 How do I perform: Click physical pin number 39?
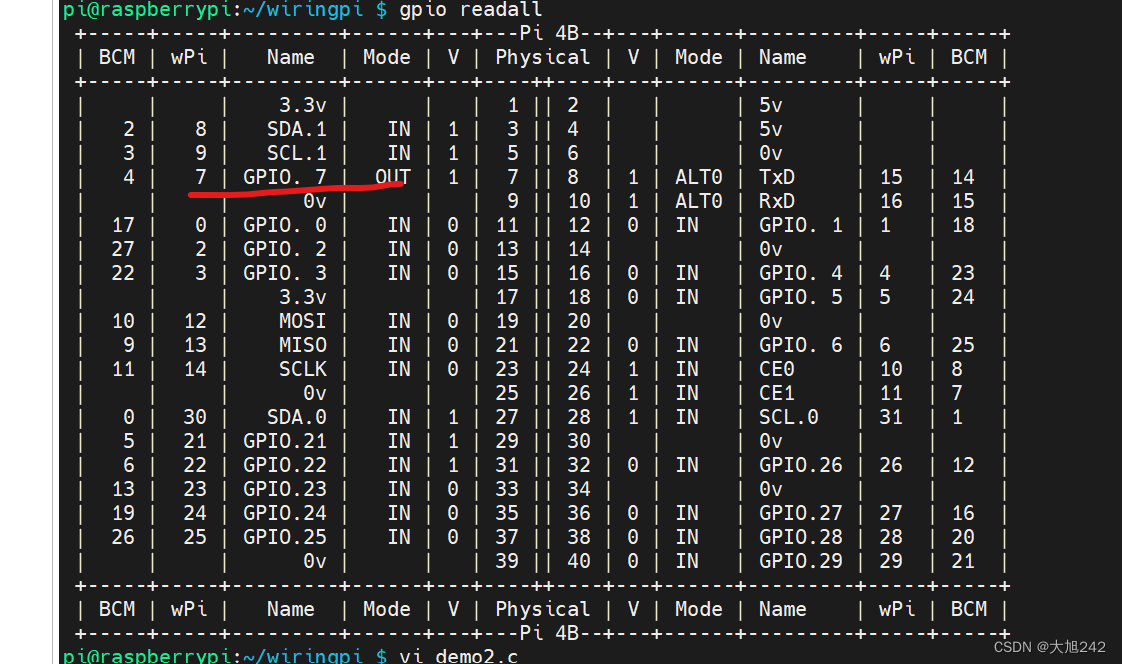[507, 561]
